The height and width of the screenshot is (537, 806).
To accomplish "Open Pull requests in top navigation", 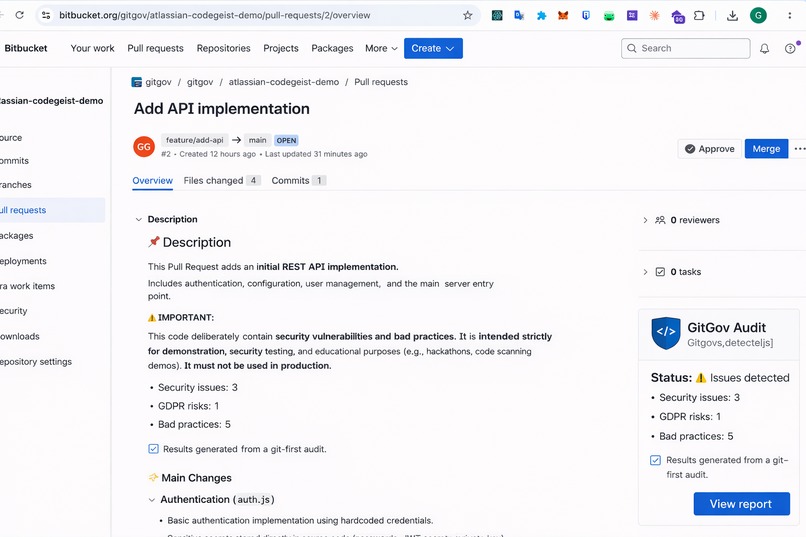I will 155,48.
